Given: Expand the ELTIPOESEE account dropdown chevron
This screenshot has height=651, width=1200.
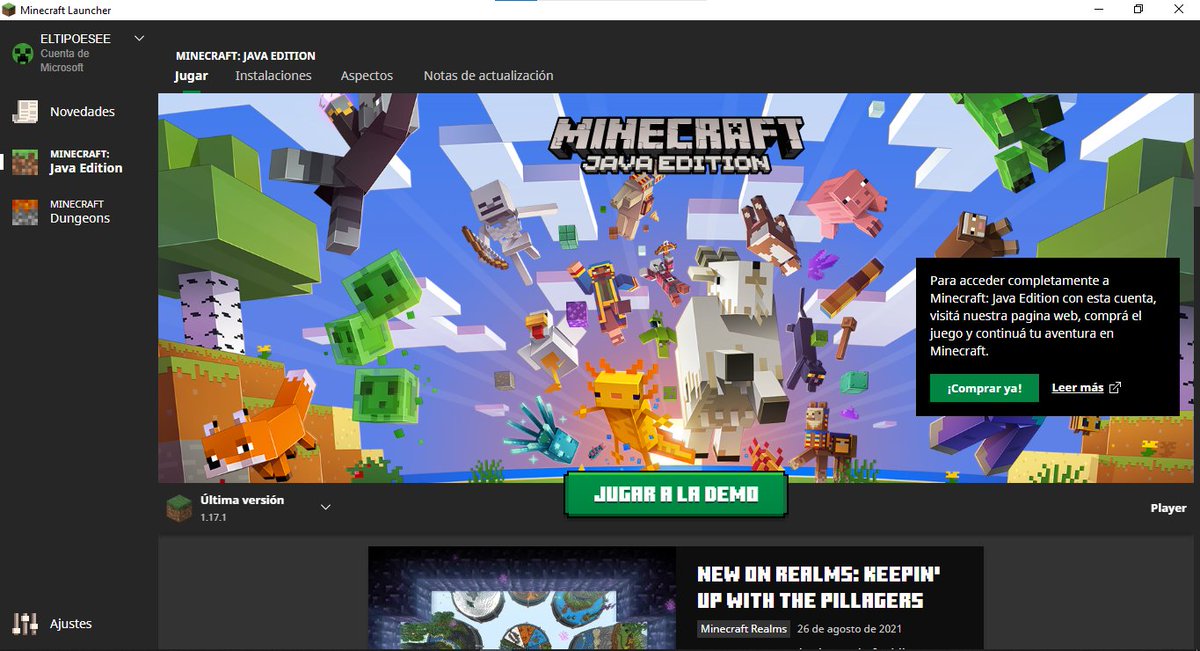Looking at the screenshot, I should click(x=139, y=38).
